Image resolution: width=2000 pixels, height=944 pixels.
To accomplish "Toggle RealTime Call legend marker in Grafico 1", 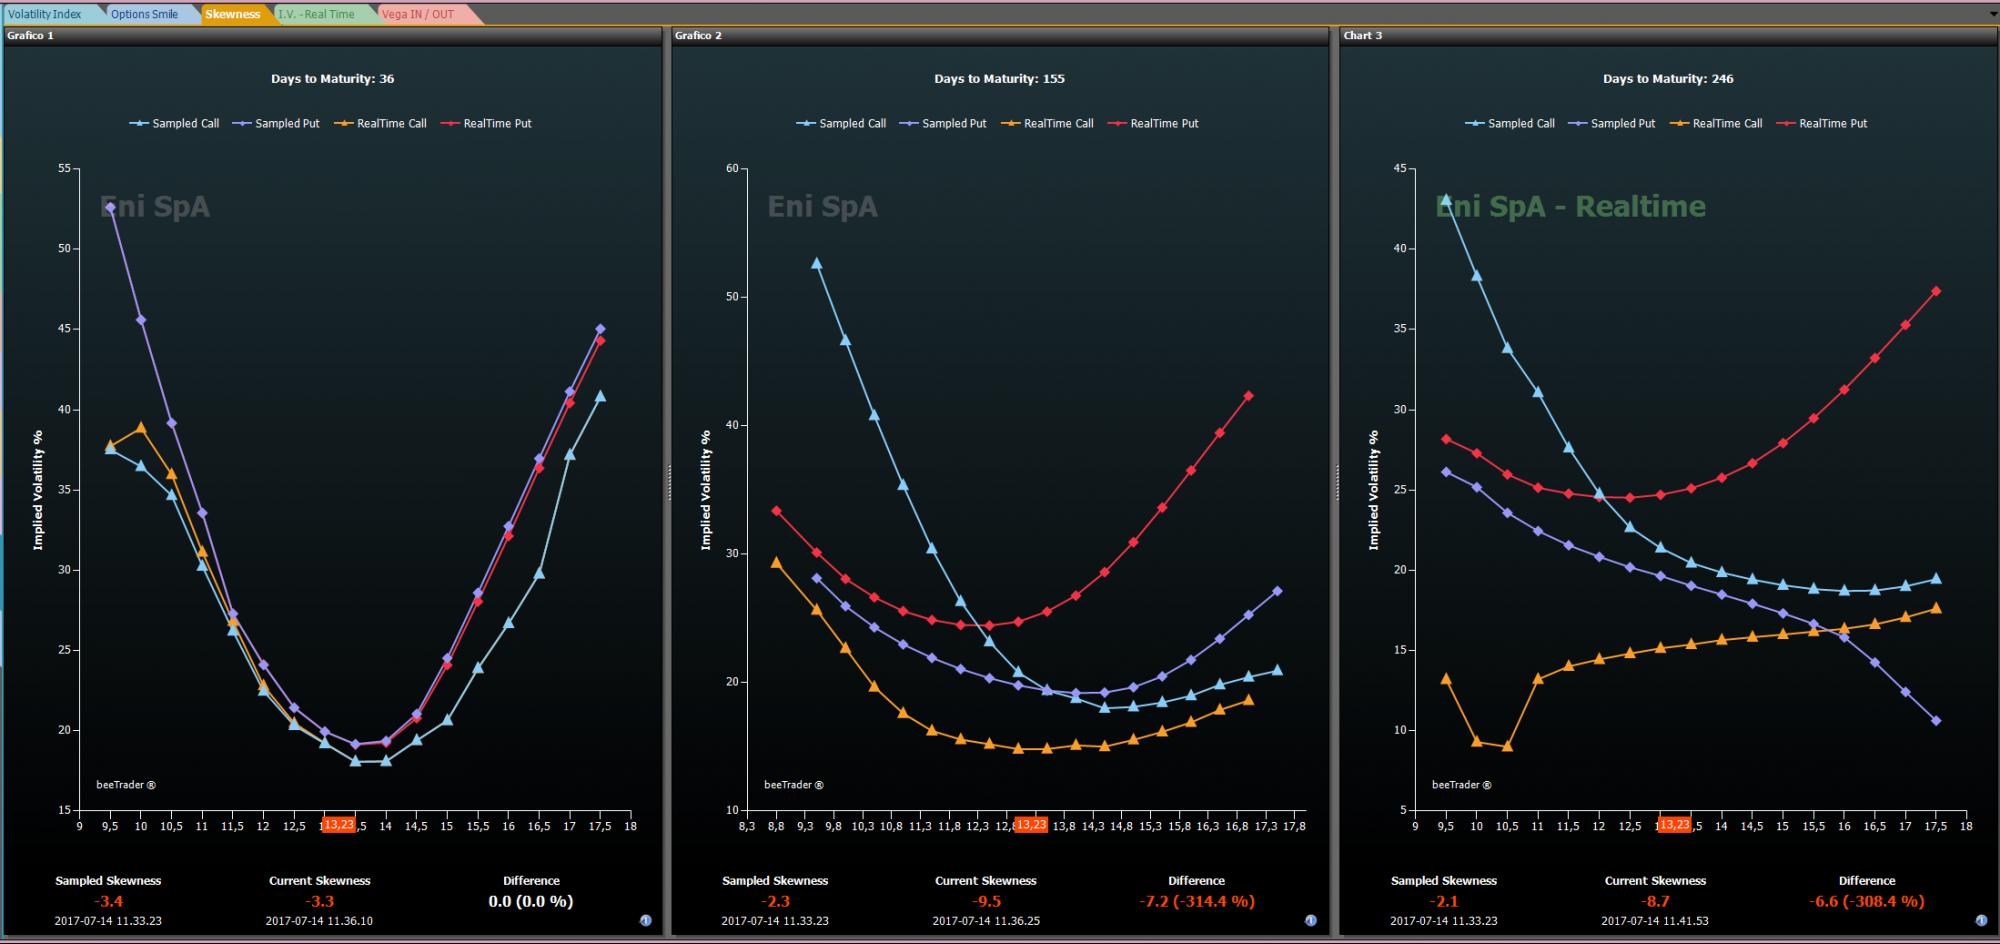I will click(343, 124).
